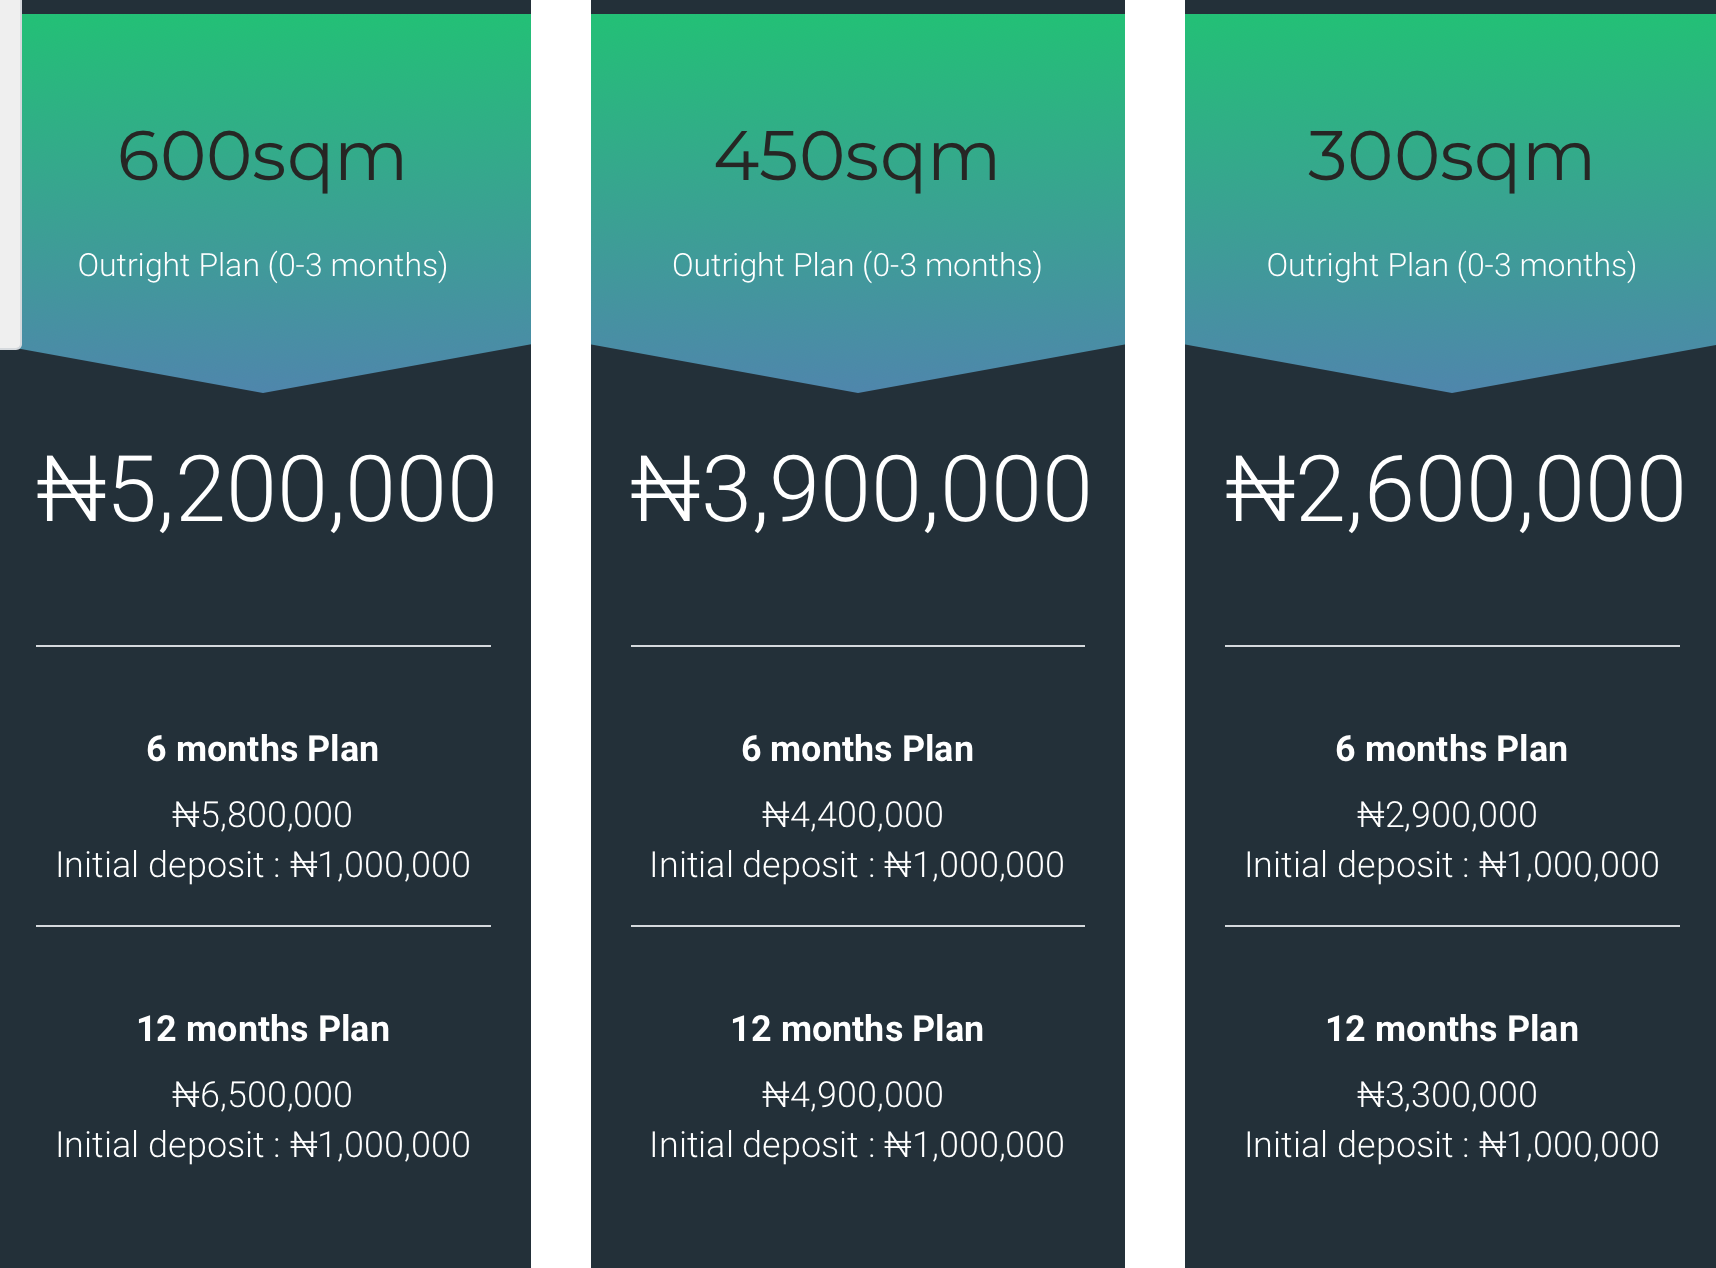Click 6 months Plan in 600sqm card
The height and width of the screenshot is (1268, 1716).
coord(263,749)
